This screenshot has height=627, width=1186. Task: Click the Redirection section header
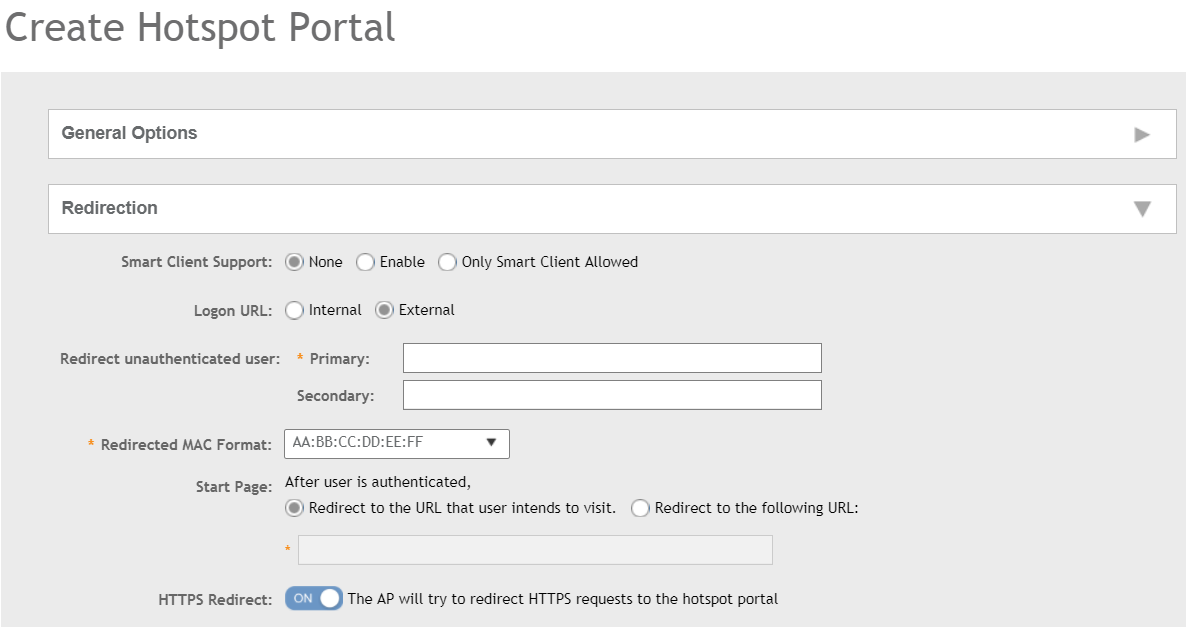coord(110,209)
